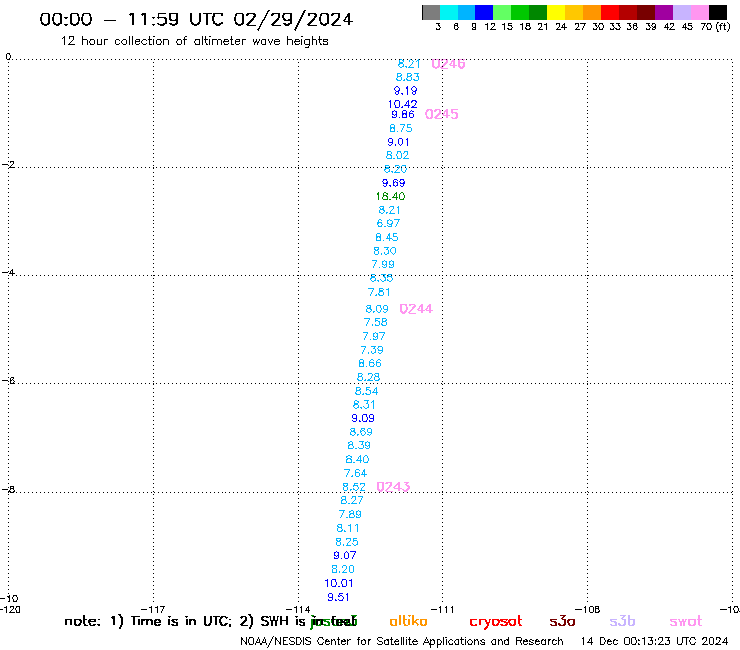Viewport: 740px width, 650px height.
Task: Click the wave height value 7.81
Action: point(379,292)
